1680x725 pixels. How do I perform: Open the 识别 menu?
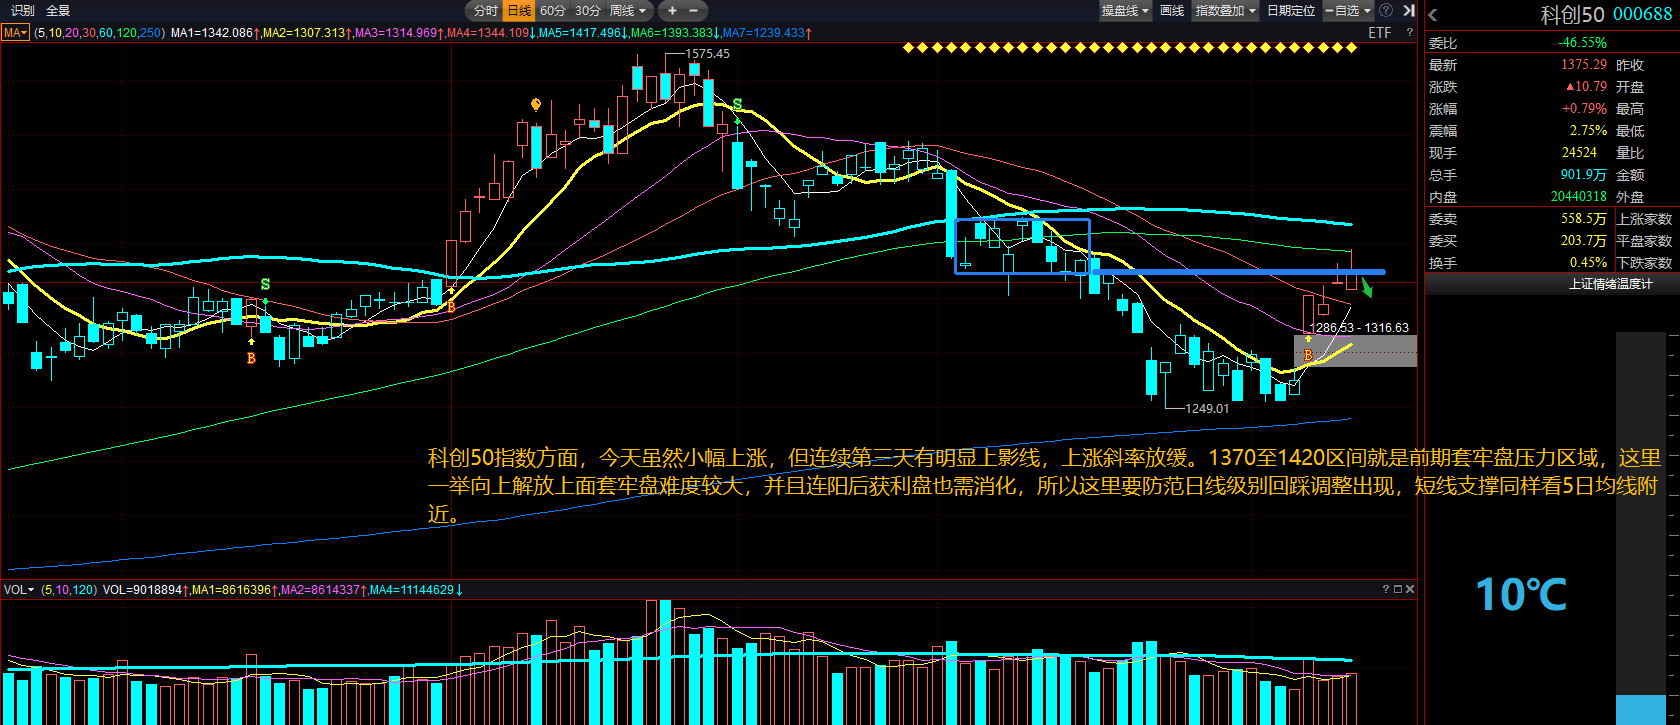[22, 11]
